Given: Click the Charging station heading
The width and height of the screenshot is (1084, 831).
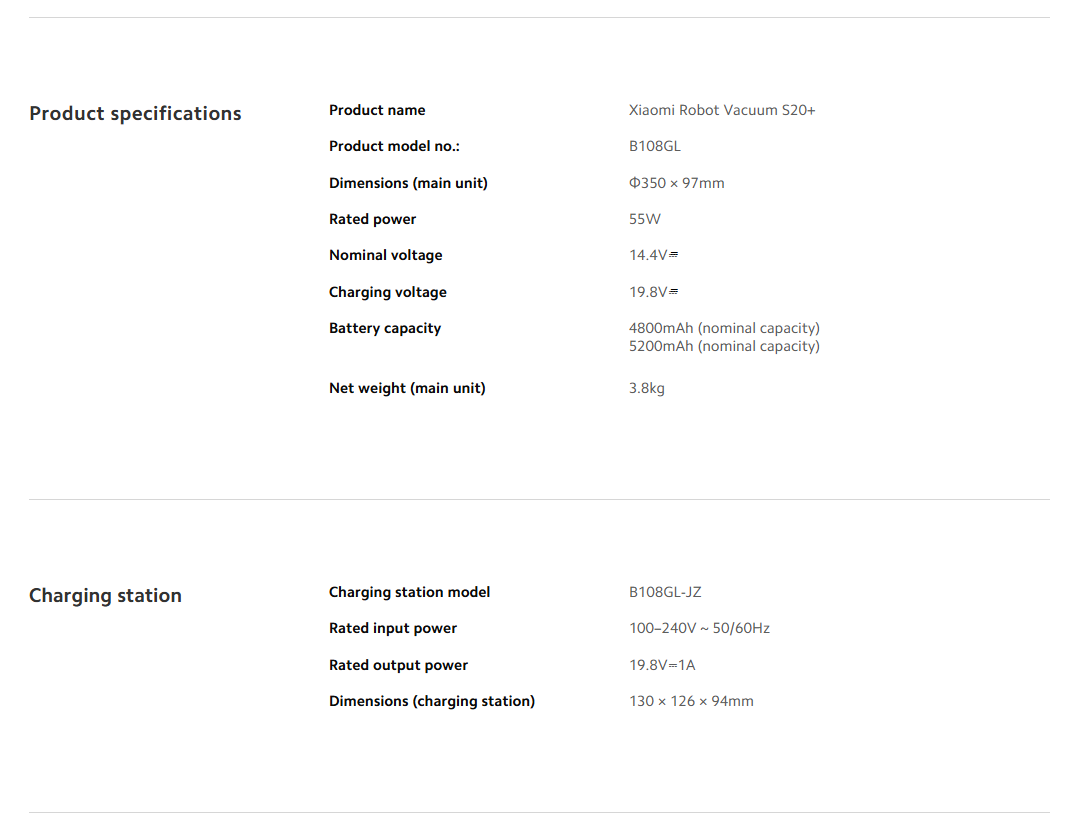Looking at the screenshot, I should click(105, 595).
